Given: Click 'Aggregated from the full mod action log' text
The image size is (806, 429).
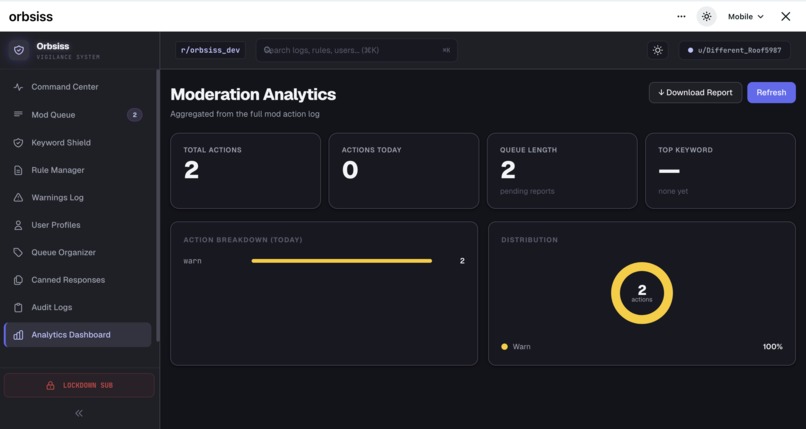Looking at the screenshot, I should (x=245, y=114).
